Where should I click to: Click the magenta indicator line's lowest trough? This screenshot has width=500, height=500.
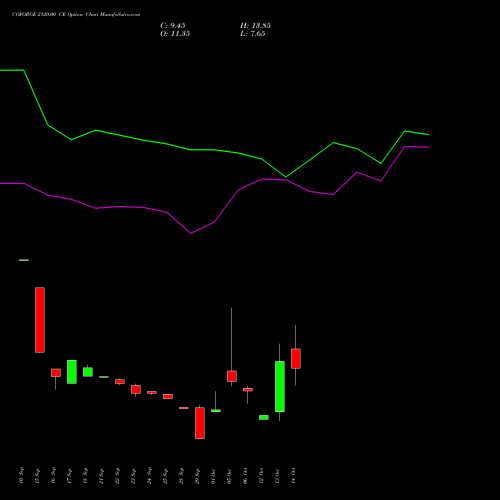click(191, 233)
